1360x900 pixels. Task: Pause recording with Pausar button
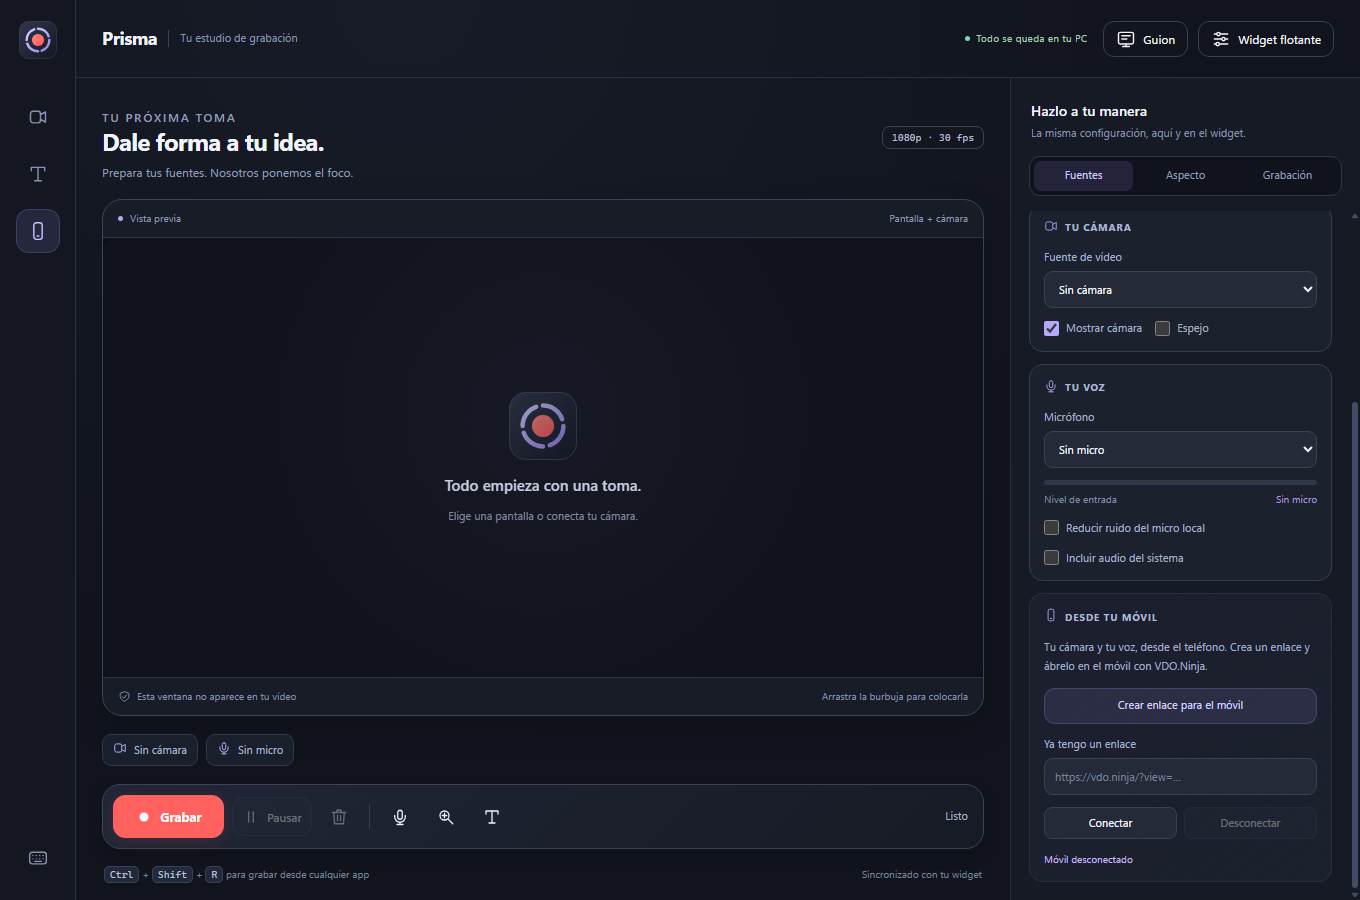pyautogui.click(x=272, y=817)
